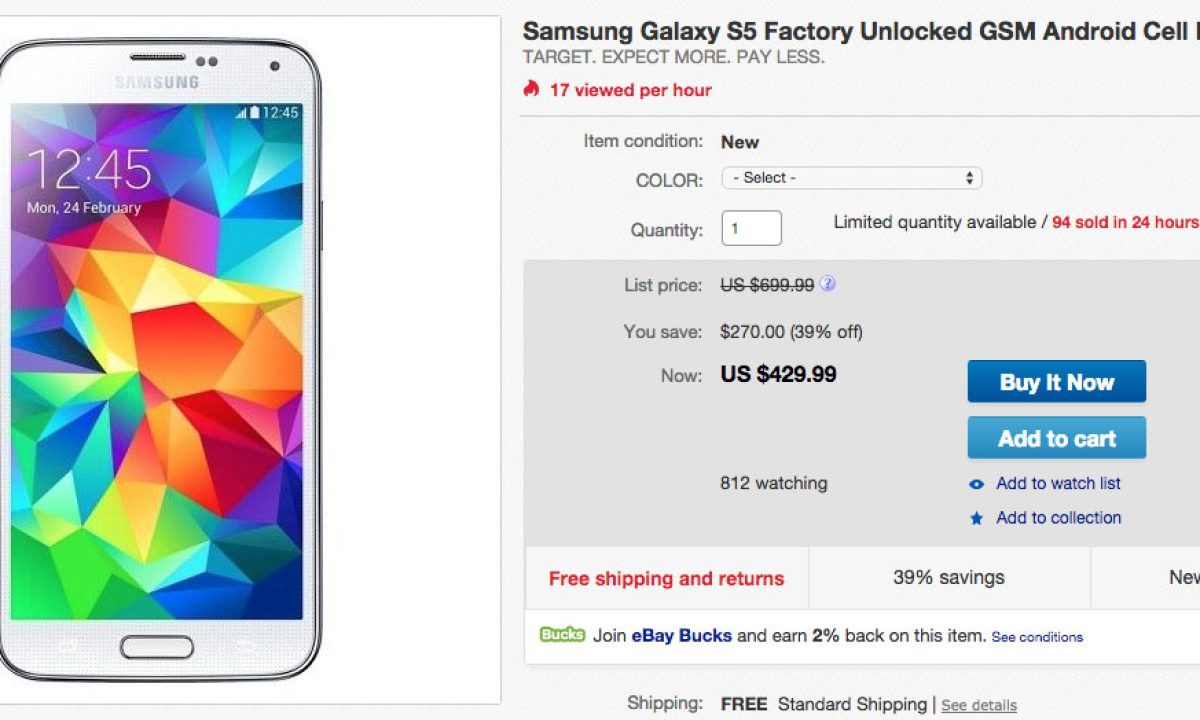The image size is (1200, 720).
Task: Click Add to collection link
Action: pos(1058,517)
